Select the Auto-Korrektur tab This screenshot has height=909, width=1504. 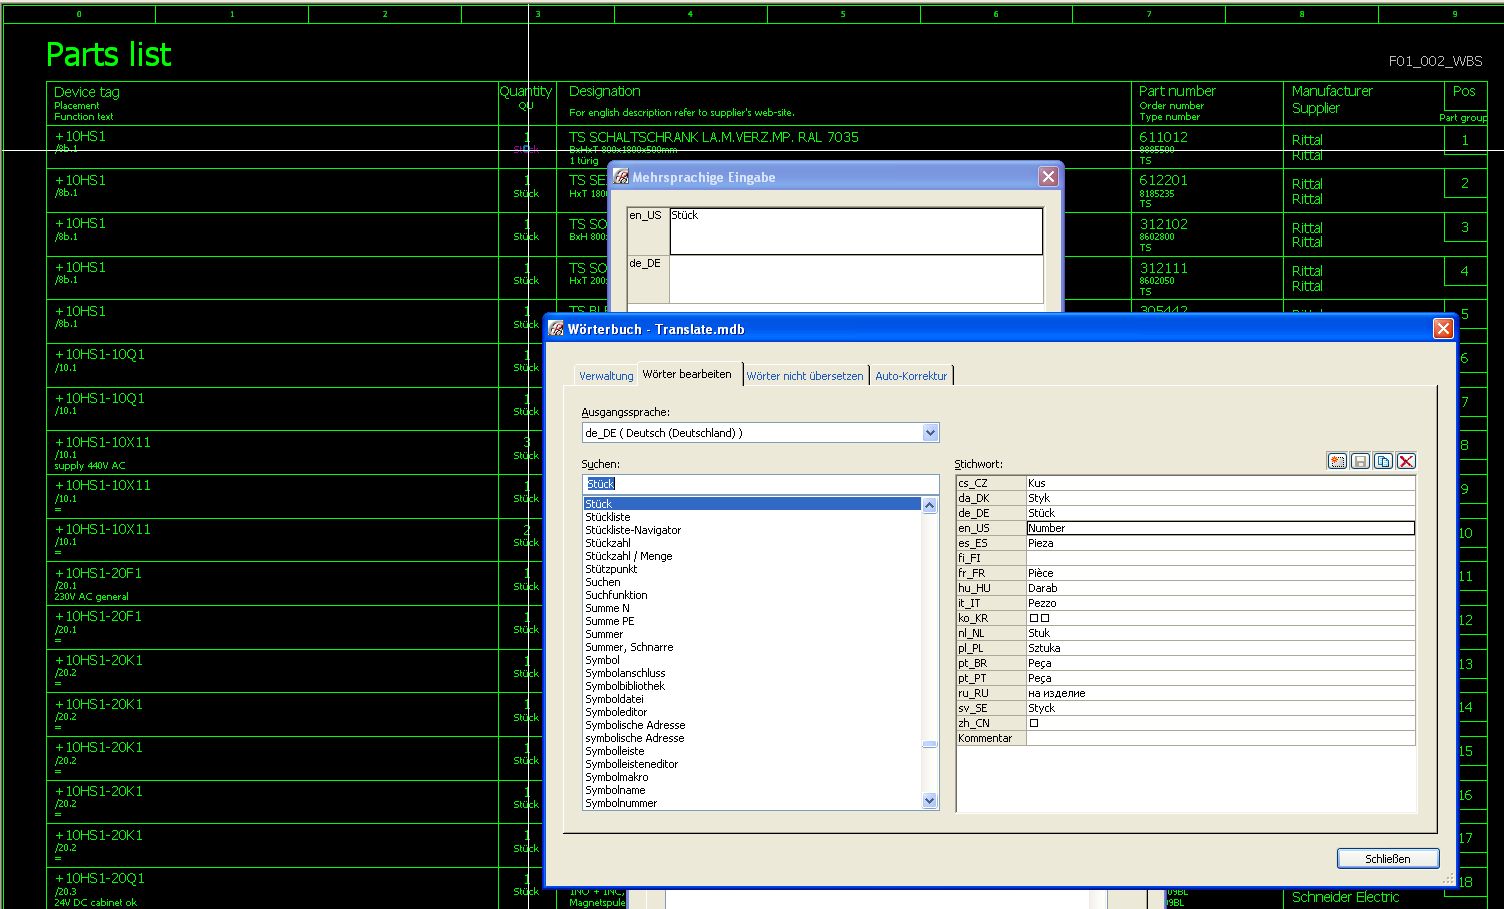click(x=910, y=376)
